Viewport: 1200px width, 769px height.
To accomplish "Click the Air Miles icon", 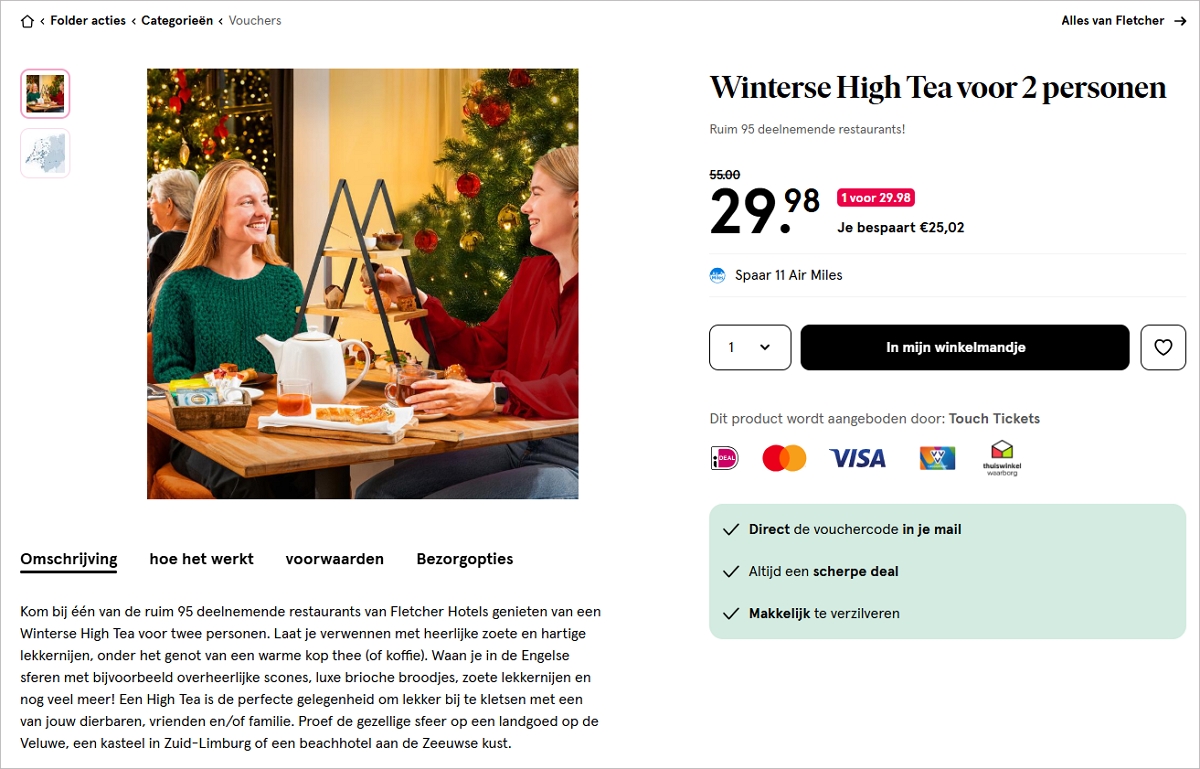I will click(x=717, y=275).
